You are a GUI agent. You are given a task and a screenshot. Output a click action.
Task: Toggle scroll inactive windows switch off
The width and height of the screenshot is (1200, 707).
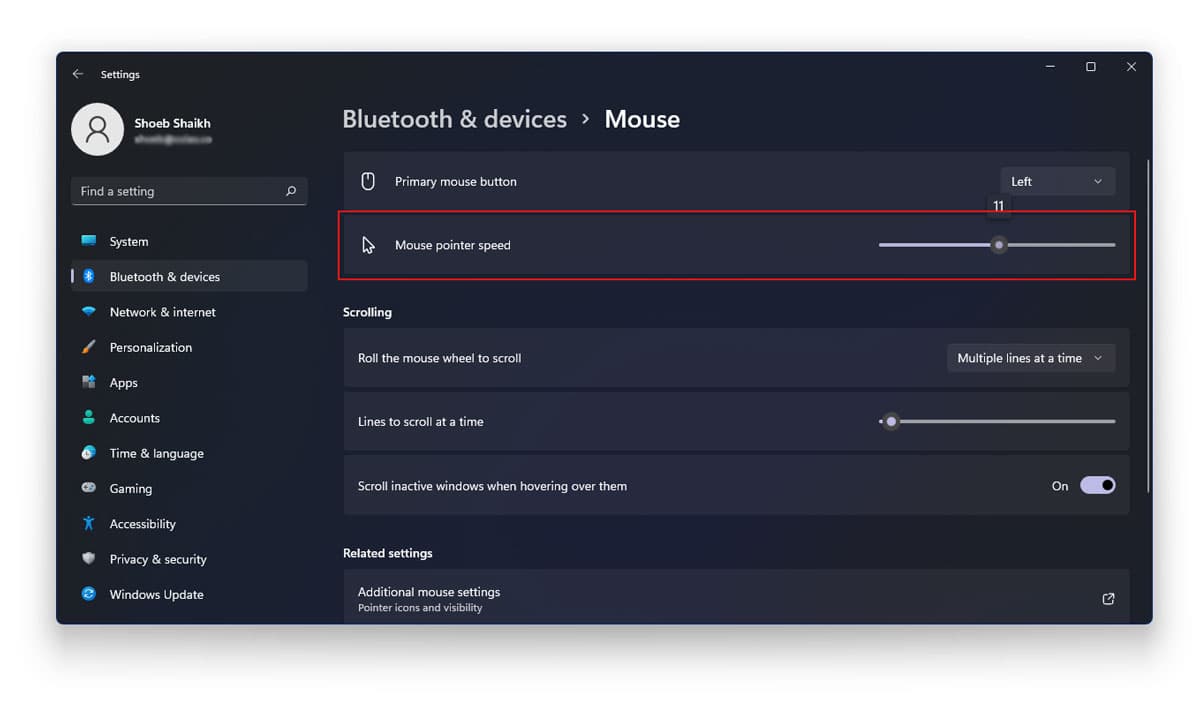tap(1097, 485)
